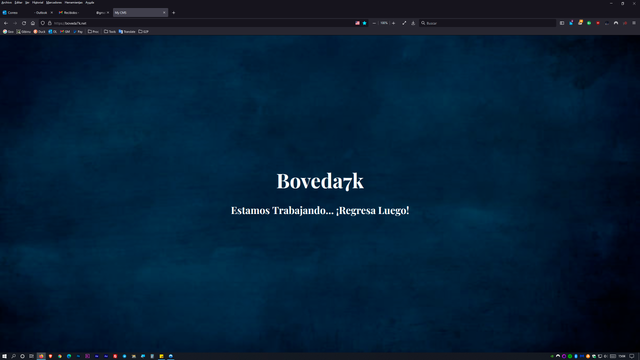Viewport: 640px width, 360px height.
Task: Reset the zoom level percentage
Action: click(x=384, y=23)
